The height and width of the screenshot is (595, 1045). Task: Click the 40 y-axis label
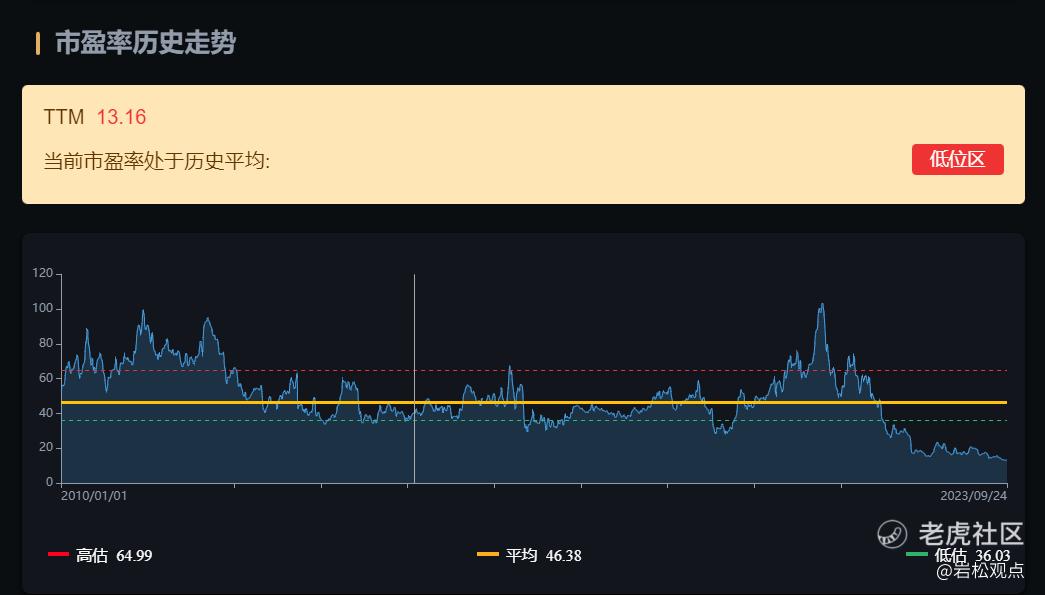(46, 412)
